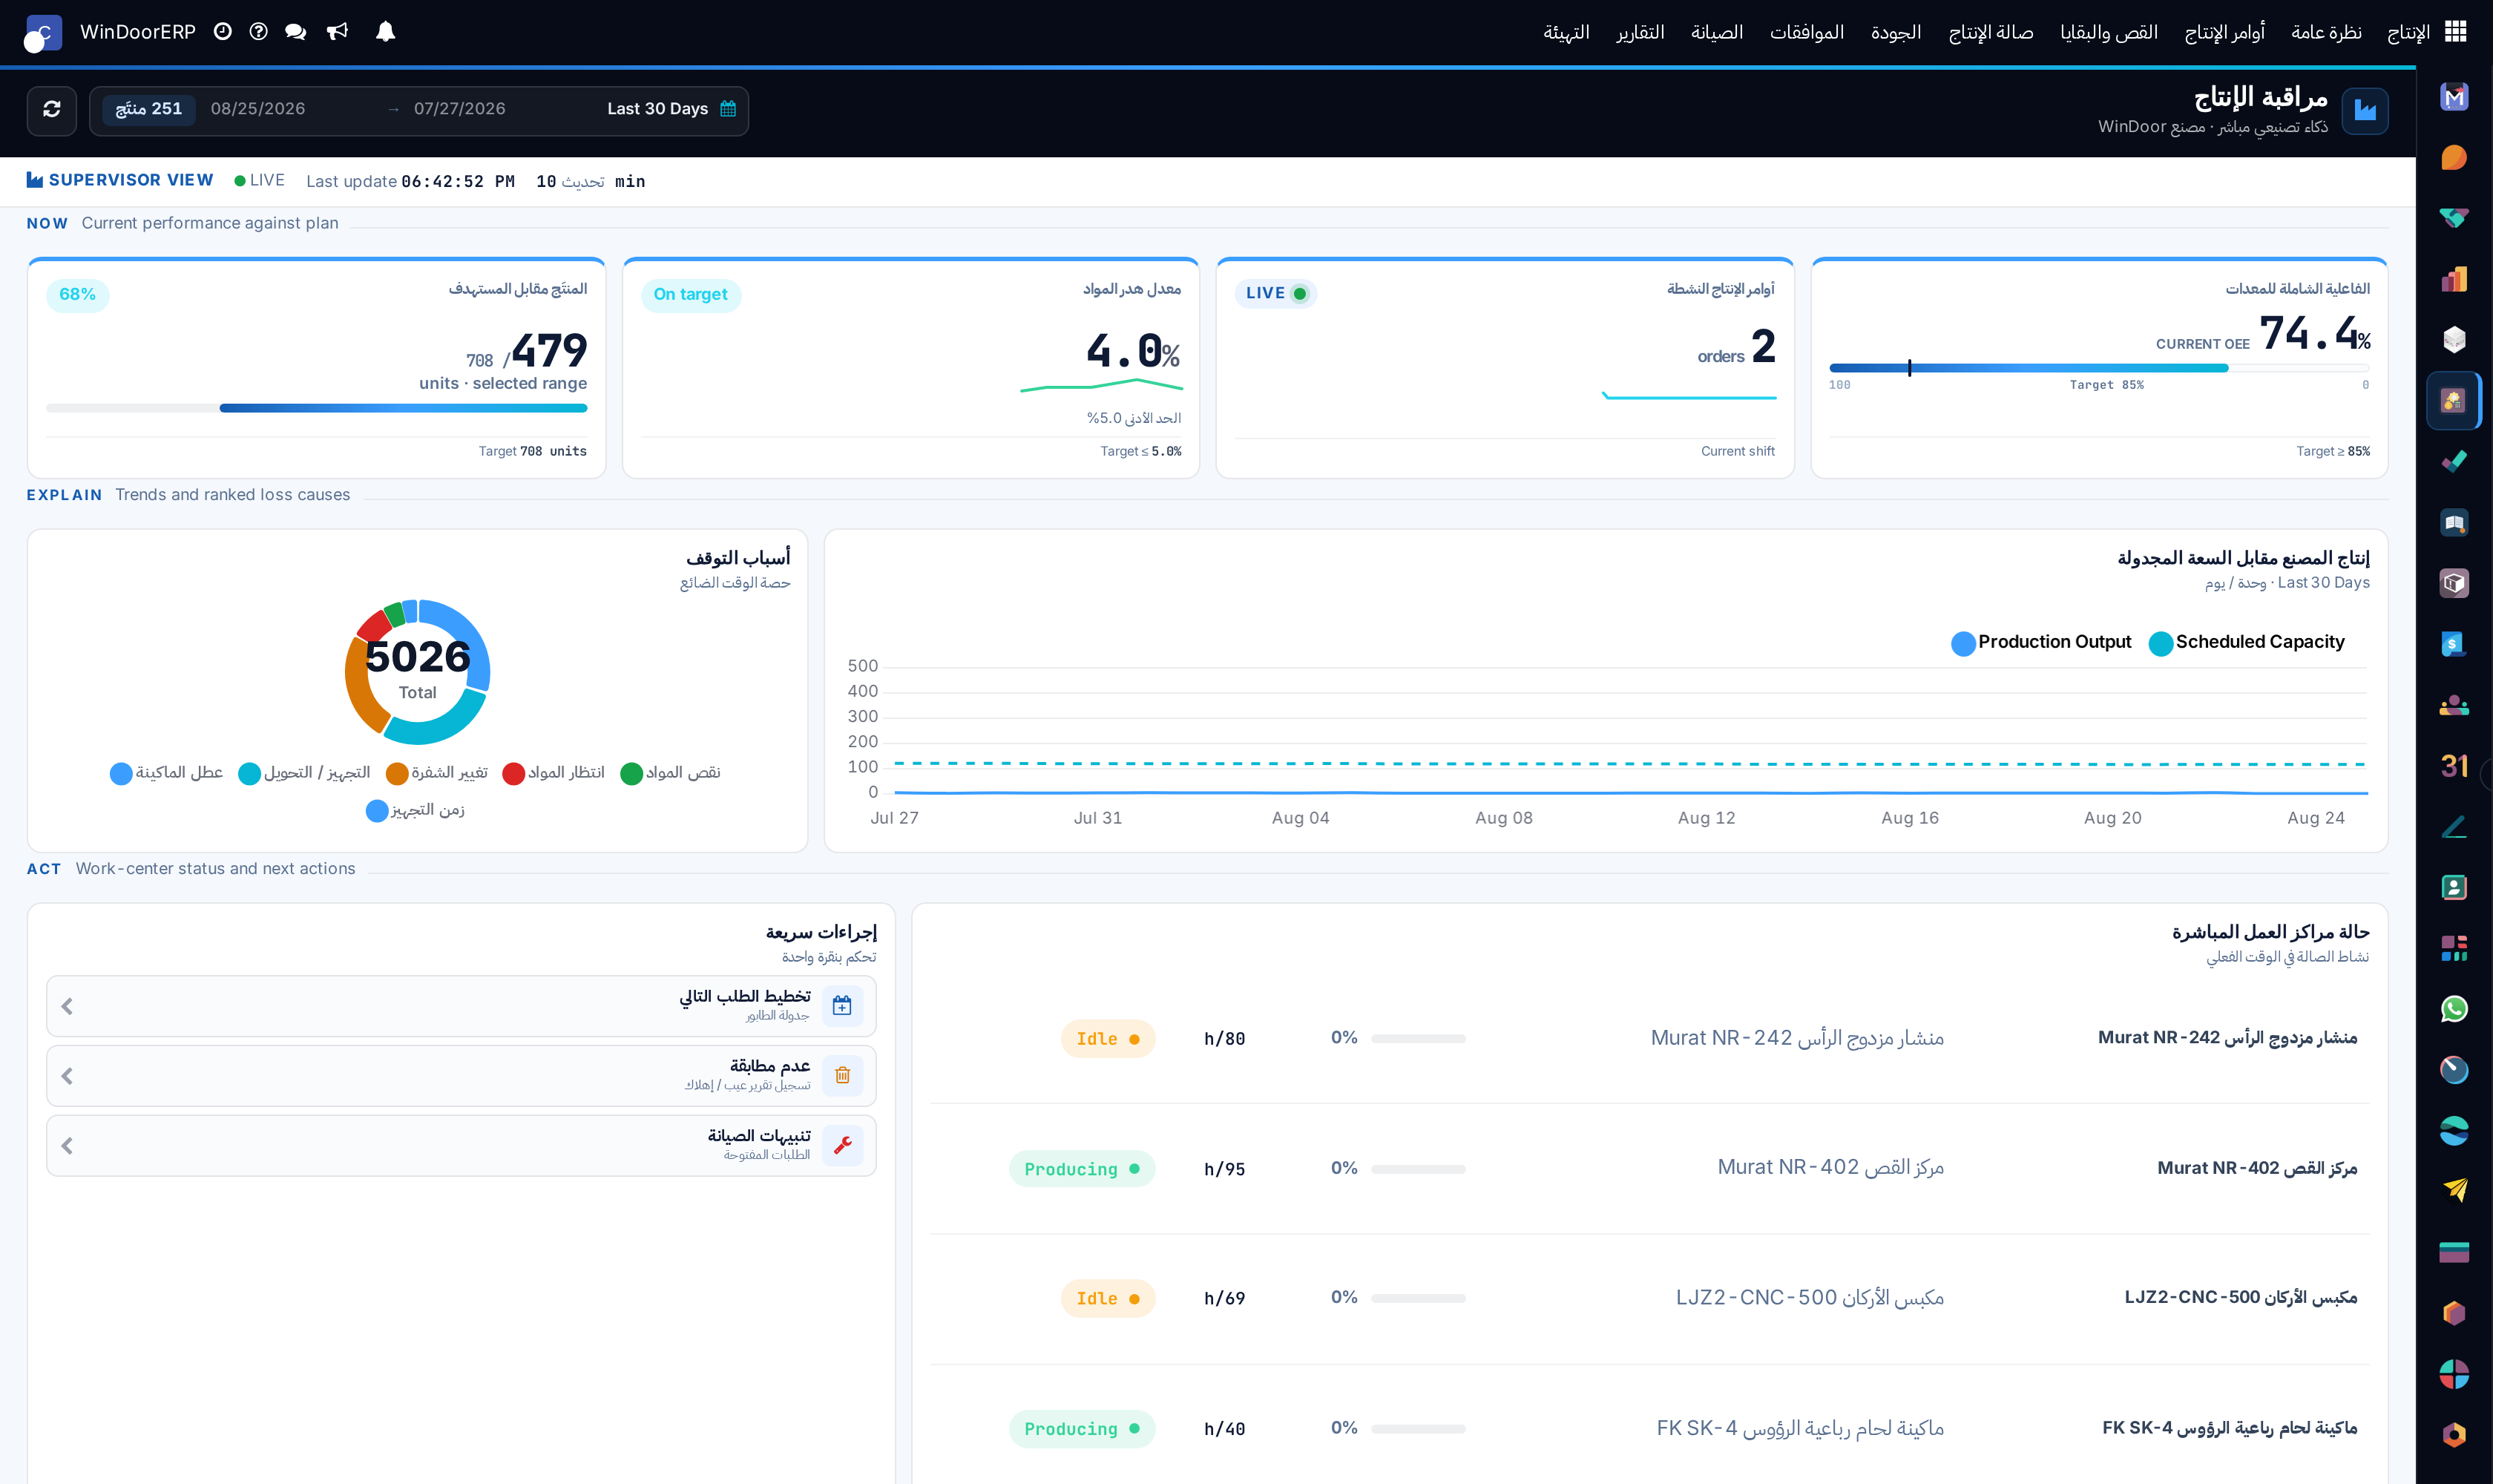This screenshot has height=1484, width=2493.
Task: Open the blue dollar invoice sidebar app
Action: [x=2454, y=644]
